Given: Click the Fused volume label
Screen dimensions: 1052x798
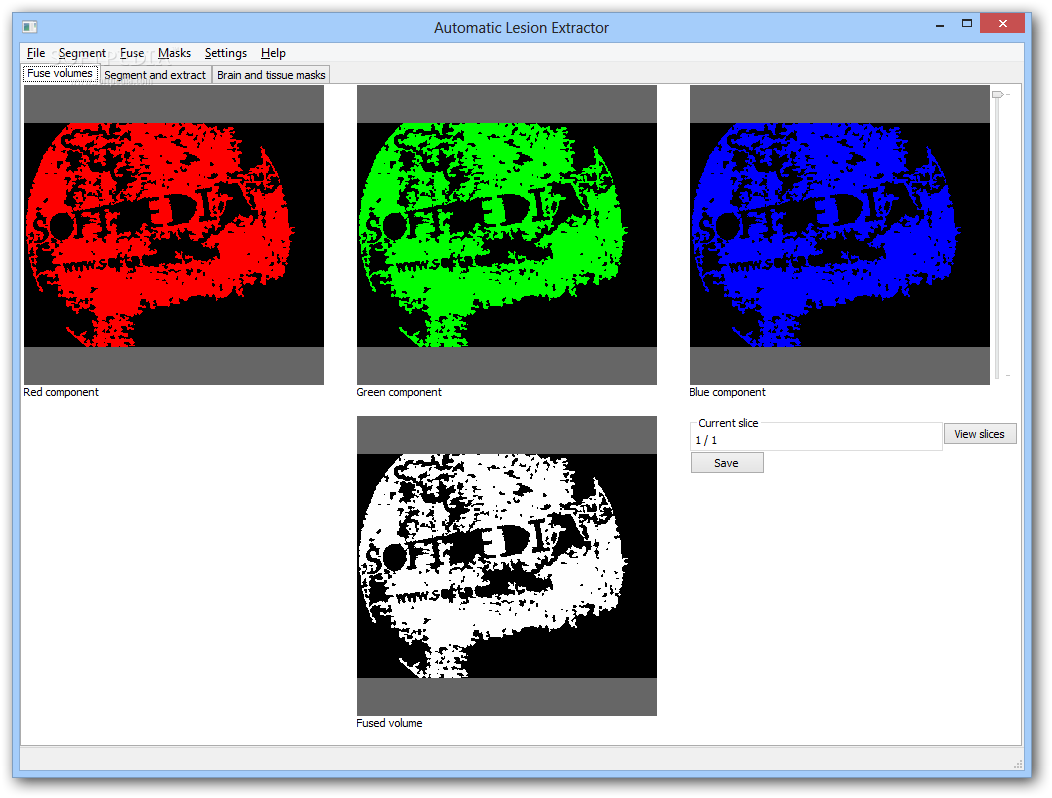Looking at the screenshot, I should pos(389,723).
